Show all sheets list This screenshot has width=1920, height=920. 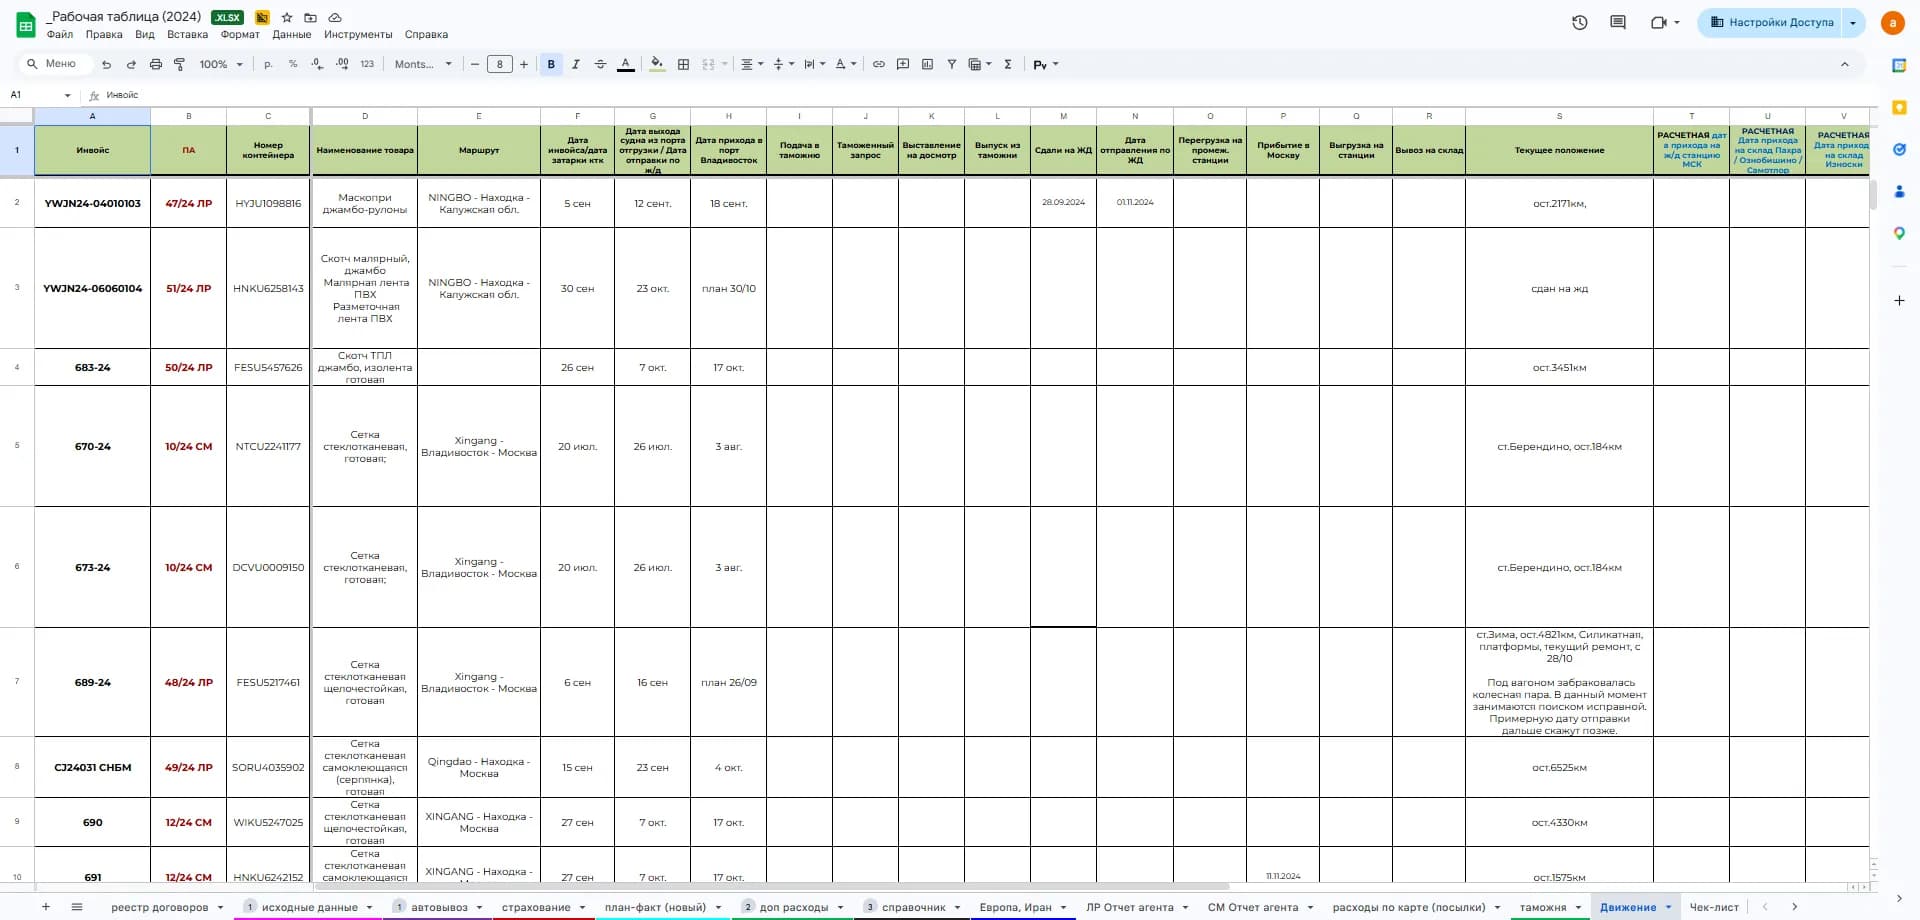click(x=77, y=906)
